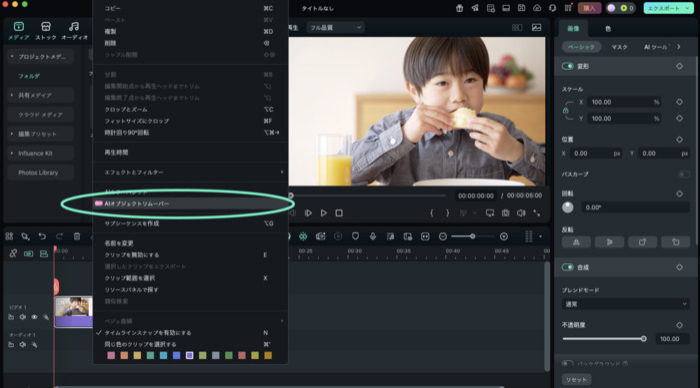Expand the 編集プリセット tree node
The width and height of the screenshot is (700, 388).
(12, 134)
